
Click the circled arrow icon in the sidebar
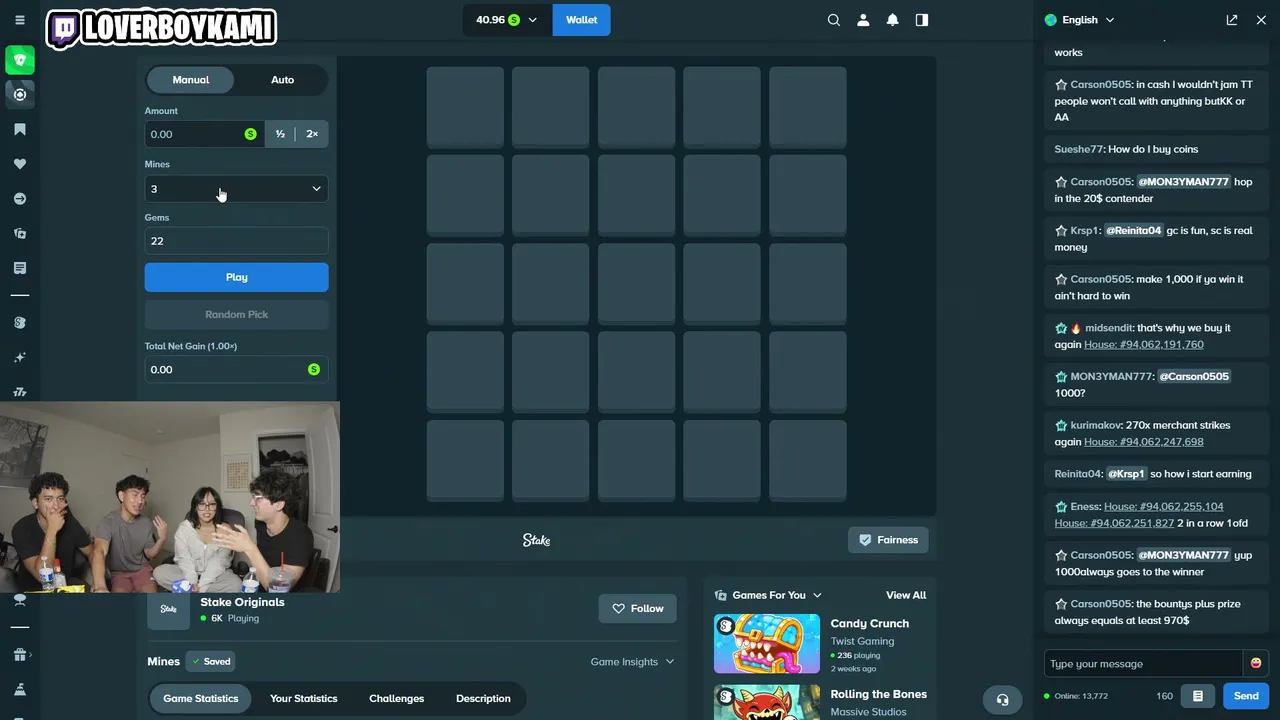[19, 199]
